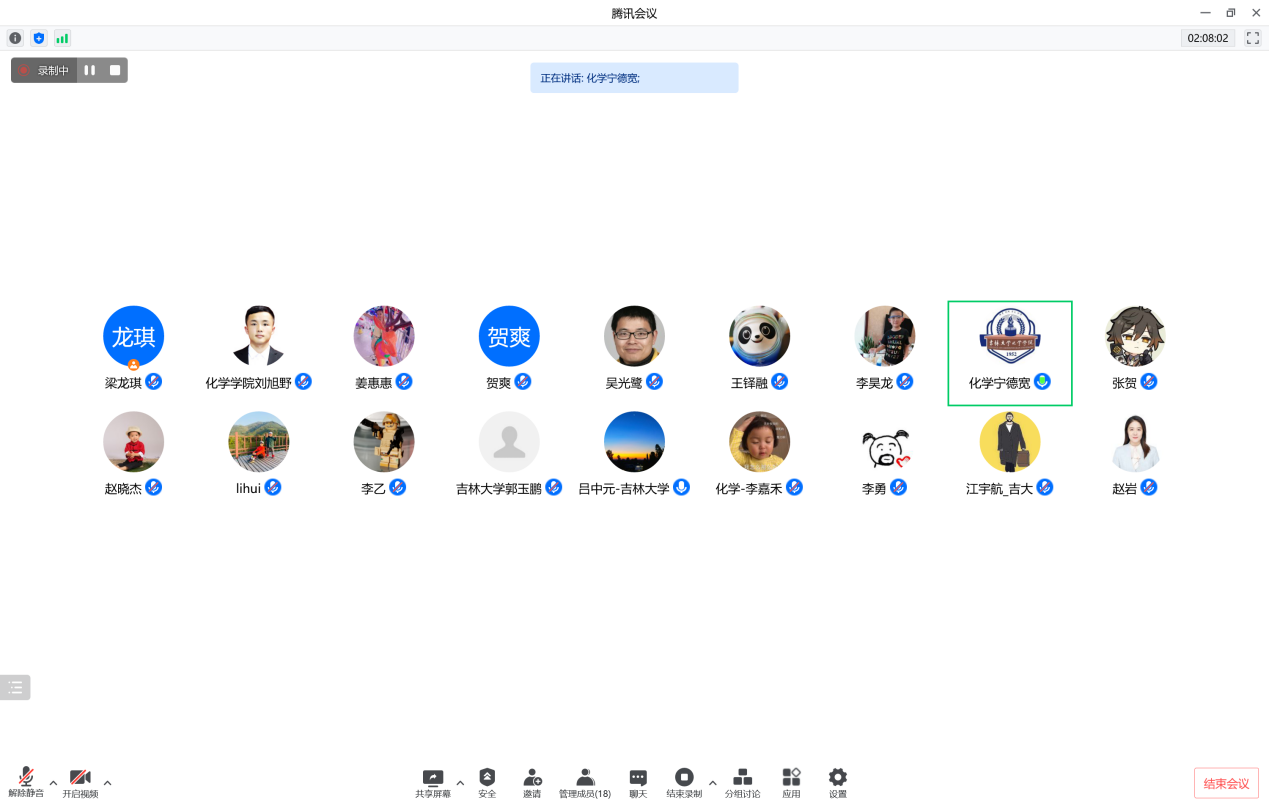Expand the arrow next to 共享屏幕
The image size is (1269, 805).
pos(460,783)
